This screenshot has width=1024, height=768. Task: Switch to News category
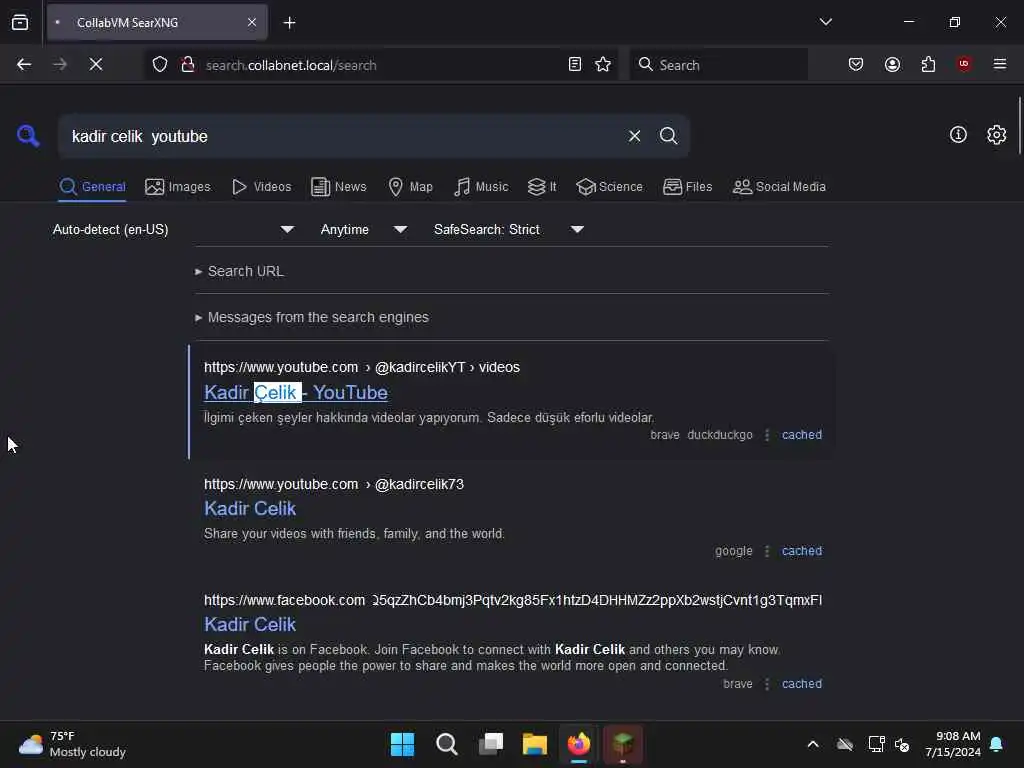point(339,187)
